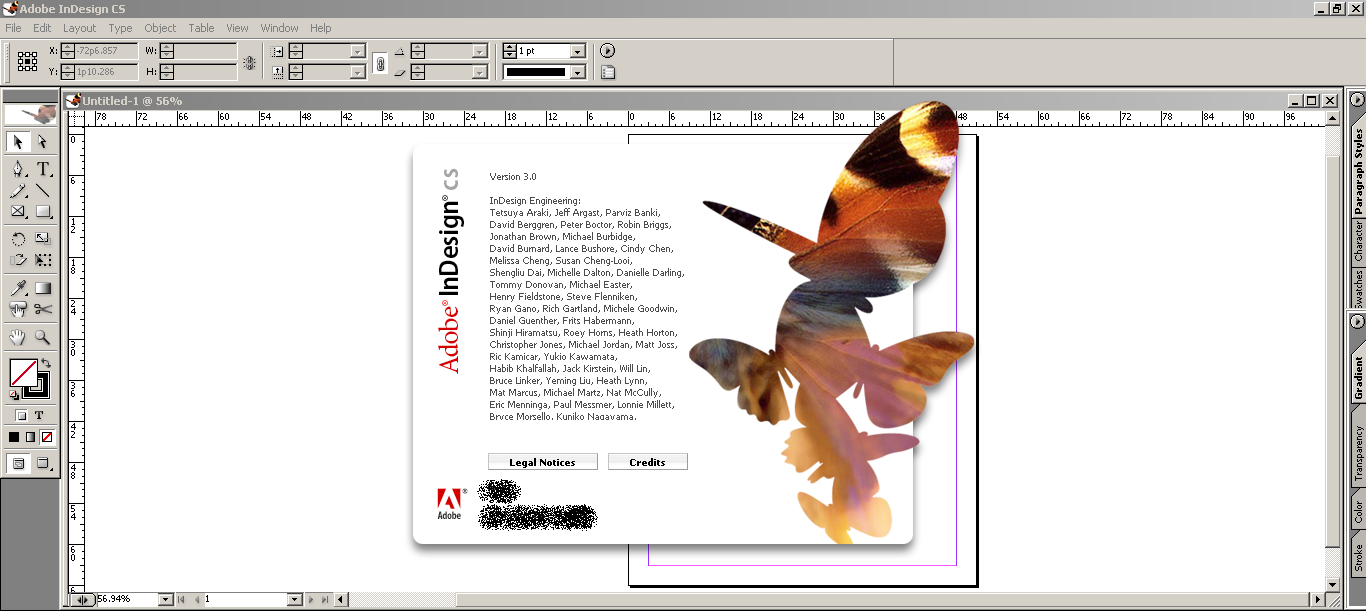Click the Legal Notices button
This screenshot has width=1366, height=611.
[542, 462]
